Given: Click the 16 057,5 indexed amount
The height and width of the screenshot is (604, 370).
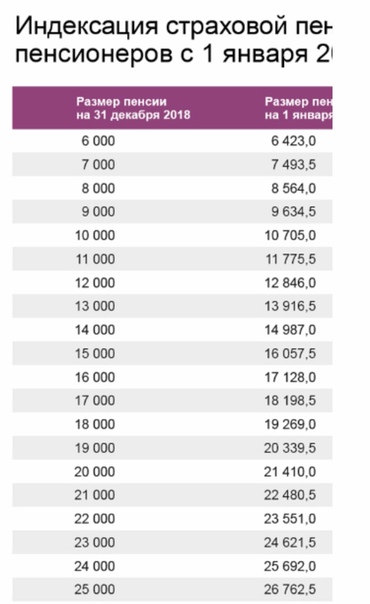Looking at the screenshot, I should pos(290,353).
